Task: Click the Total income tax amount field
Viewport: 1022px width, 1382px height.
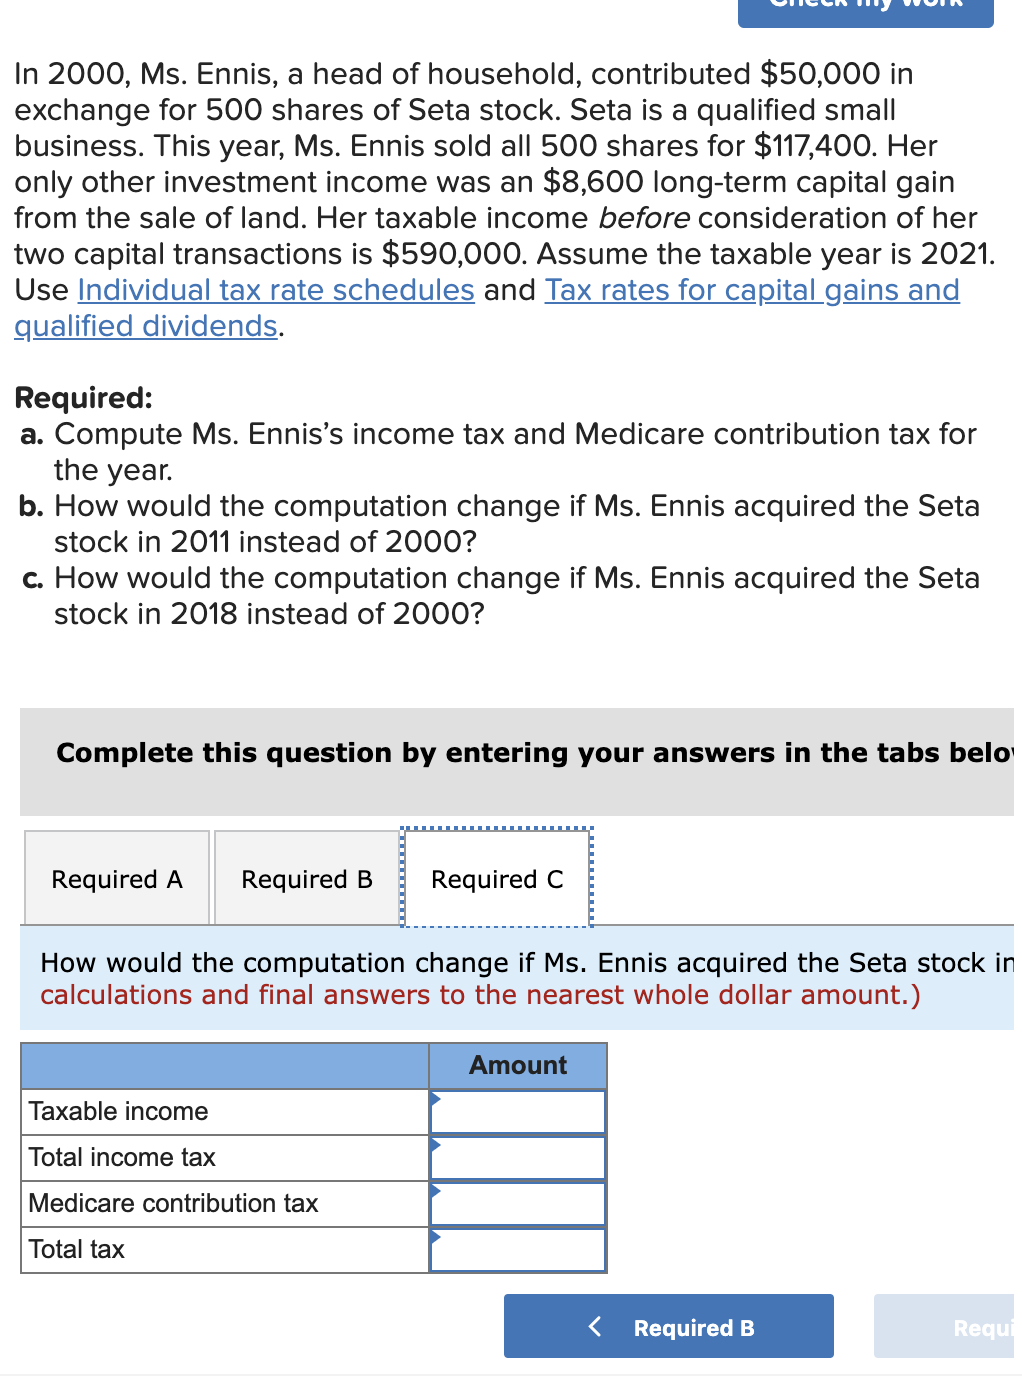Action: (517, 1157)
